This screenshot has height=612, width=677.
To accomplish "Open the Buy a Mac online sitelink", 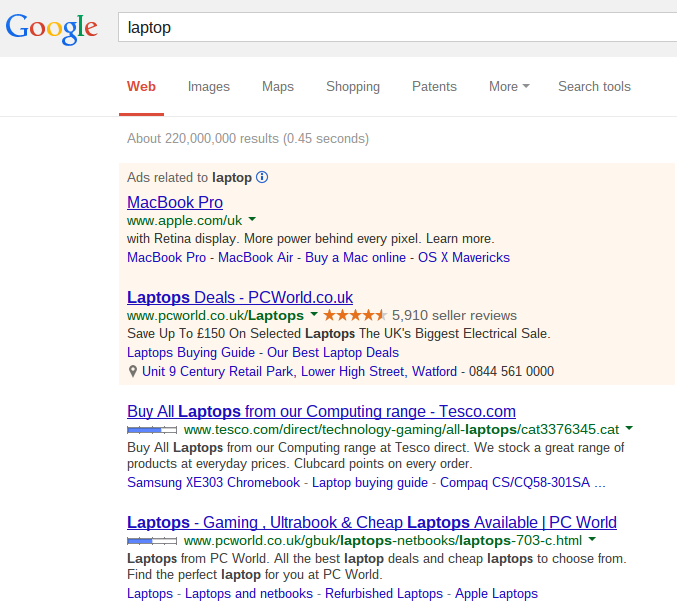I will [x=355, y=257].
